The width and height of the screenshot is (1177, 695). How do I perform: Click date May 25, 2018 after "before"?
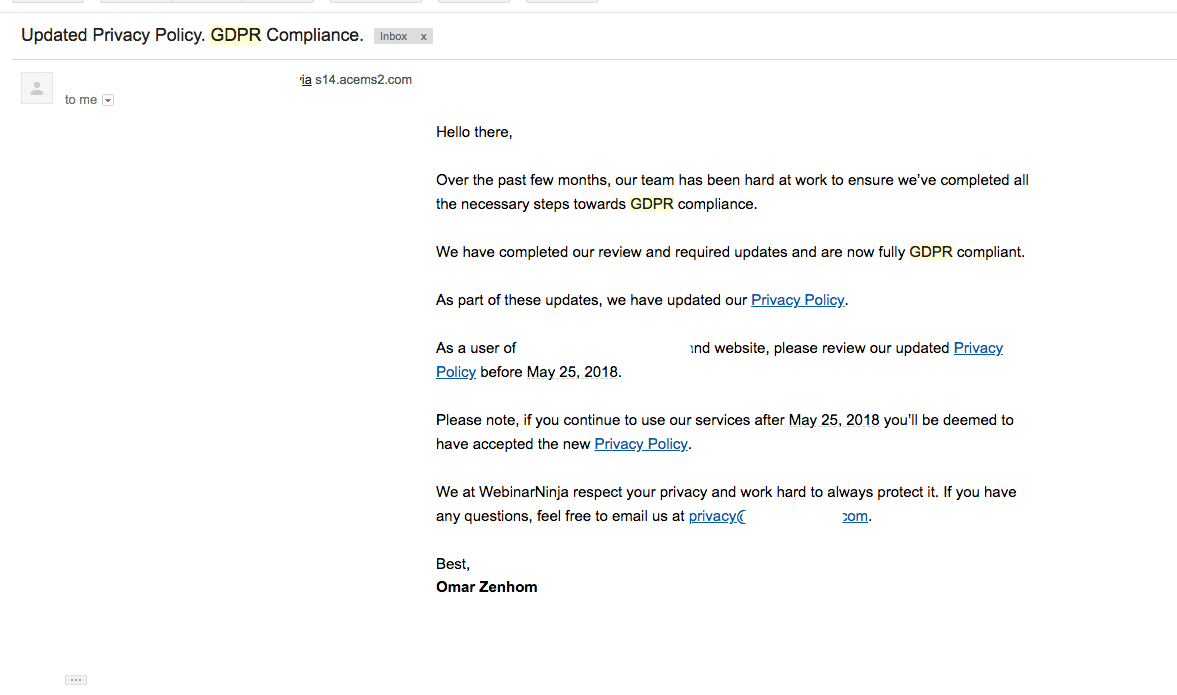[573, 372]
